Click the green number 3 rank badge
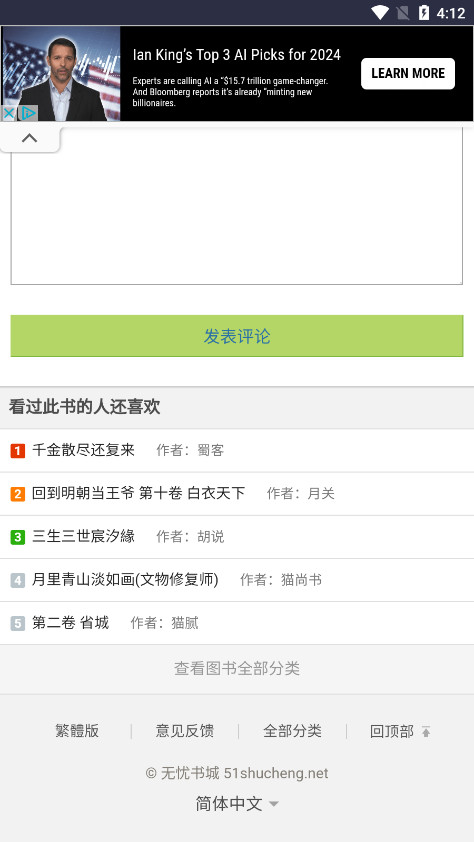The width and height of the screenshot is (474, 842). [x=18, y=536]
